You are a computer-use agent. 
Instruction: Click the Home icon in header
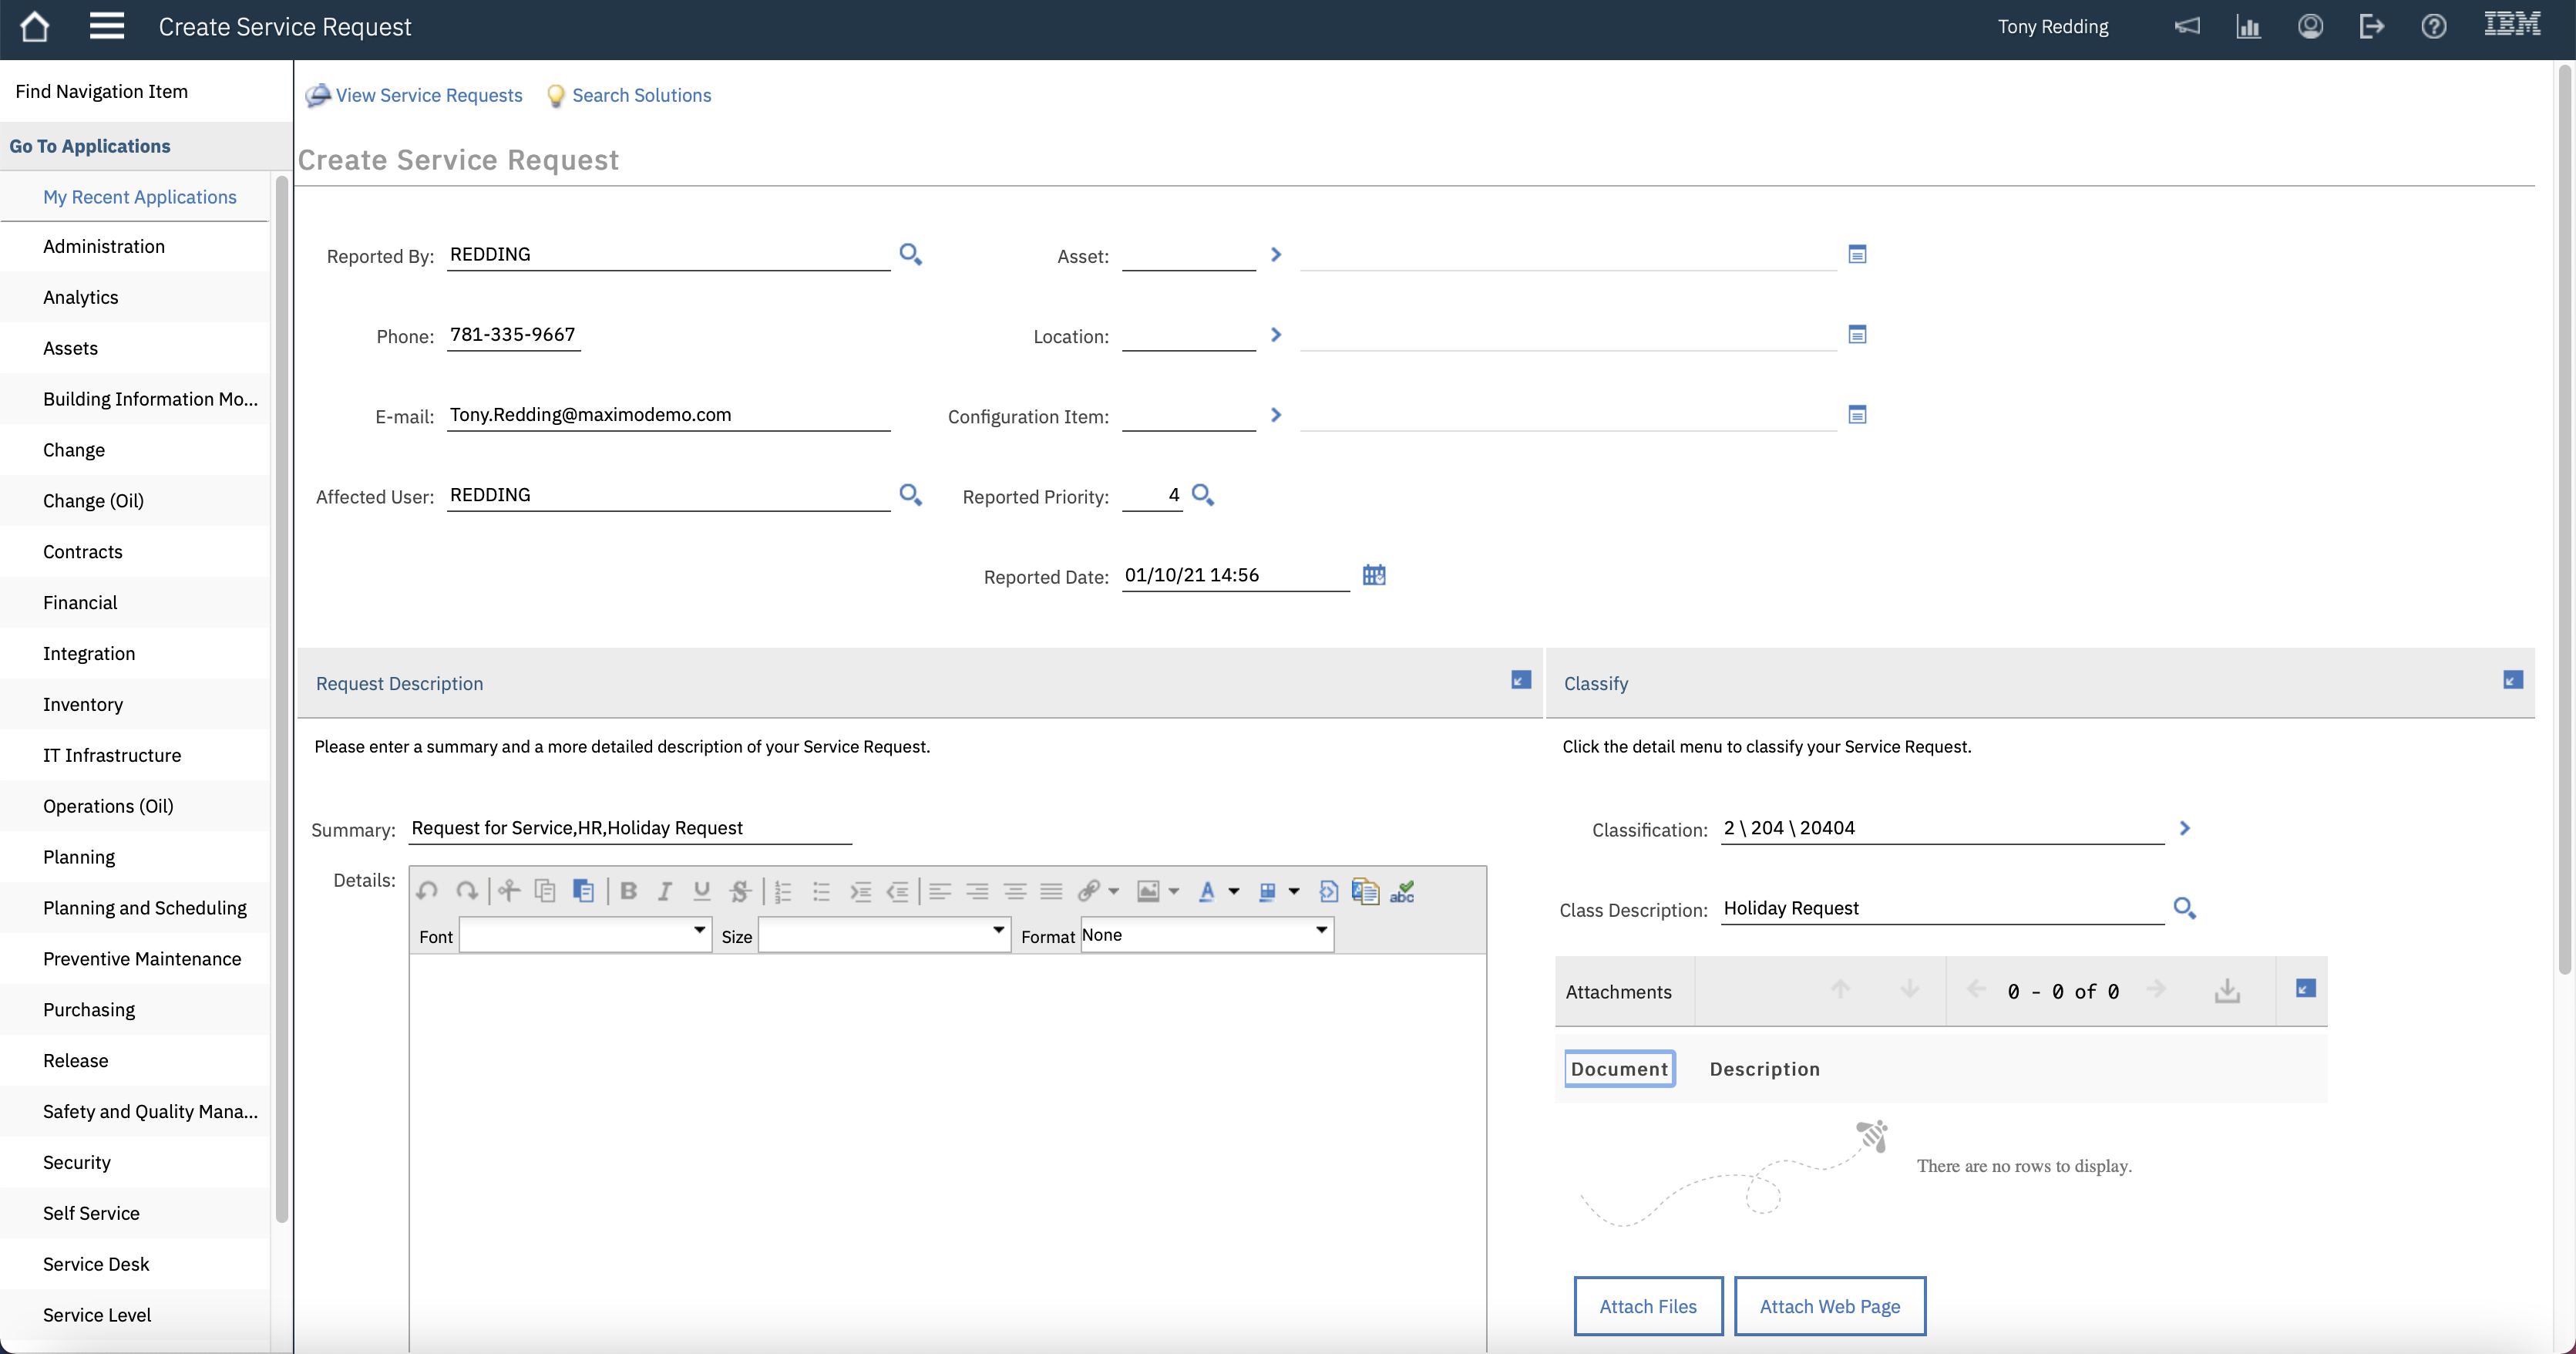35,27
